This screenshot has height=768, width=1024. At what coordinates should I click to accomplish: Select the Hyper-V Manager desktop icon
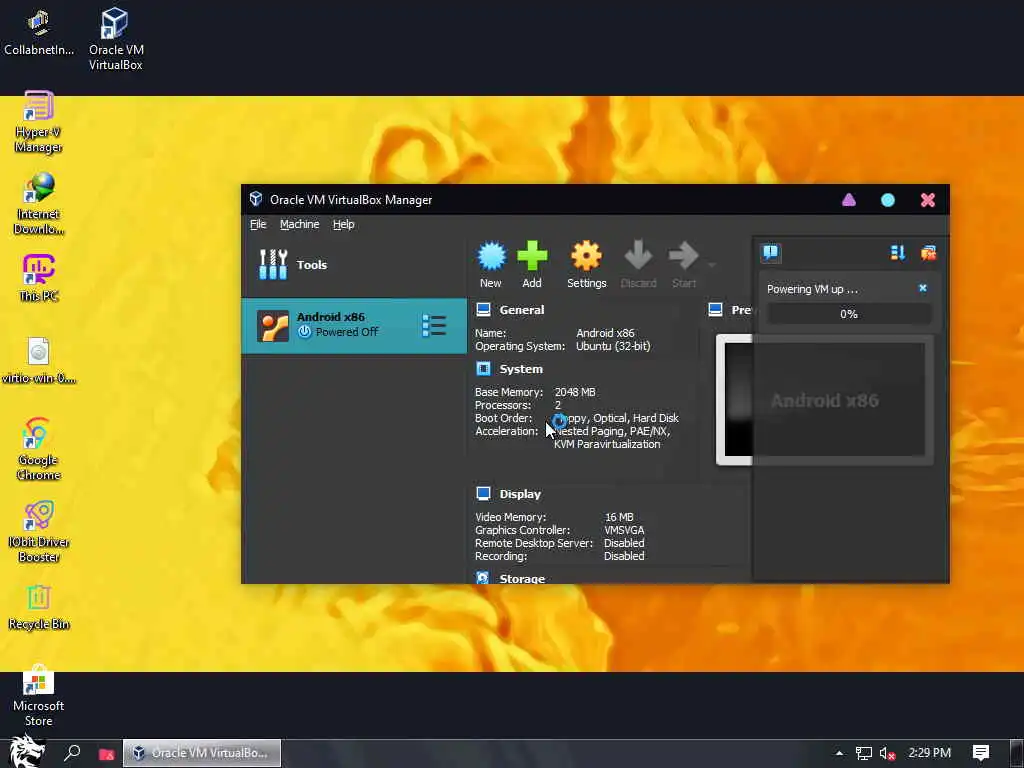pyautogui.click(x=39, y=122)
